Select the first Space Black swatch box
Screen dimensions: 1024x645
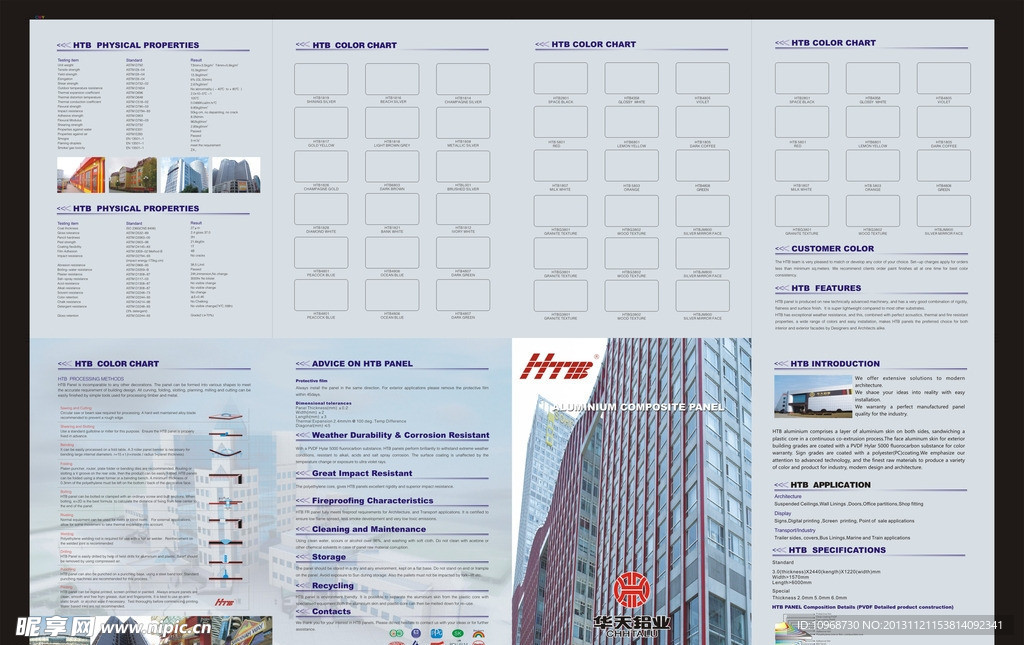[x=560, y=79]
